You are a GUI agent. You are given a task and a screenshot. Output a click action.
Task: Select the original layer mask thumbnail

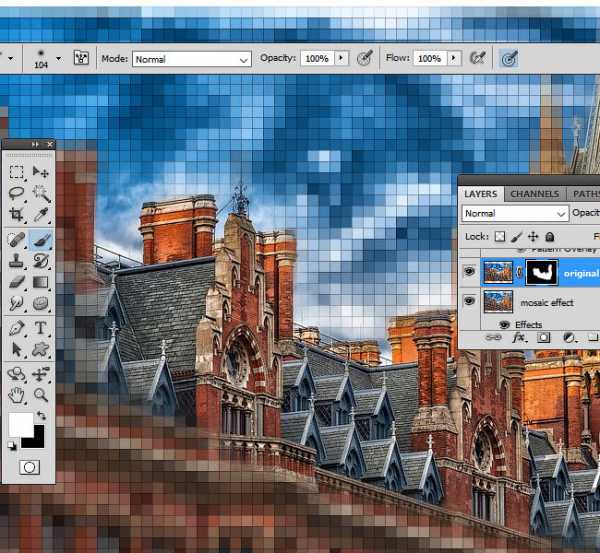click(542, 272)
